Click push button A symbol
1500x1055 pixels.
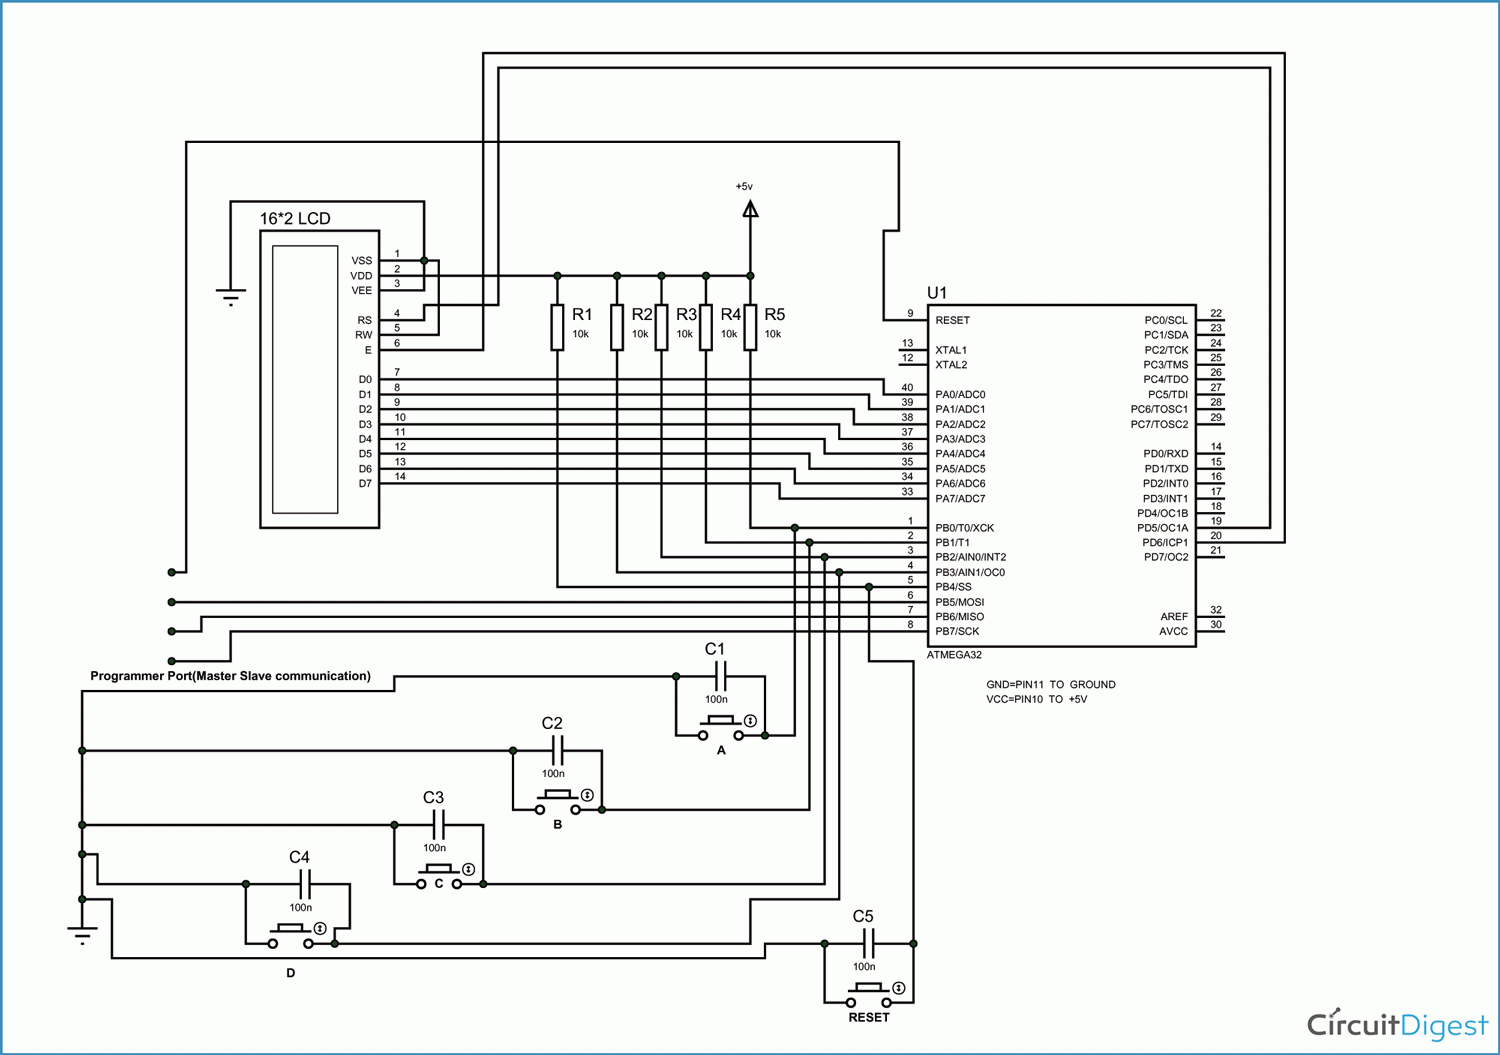tap(721, 728)
